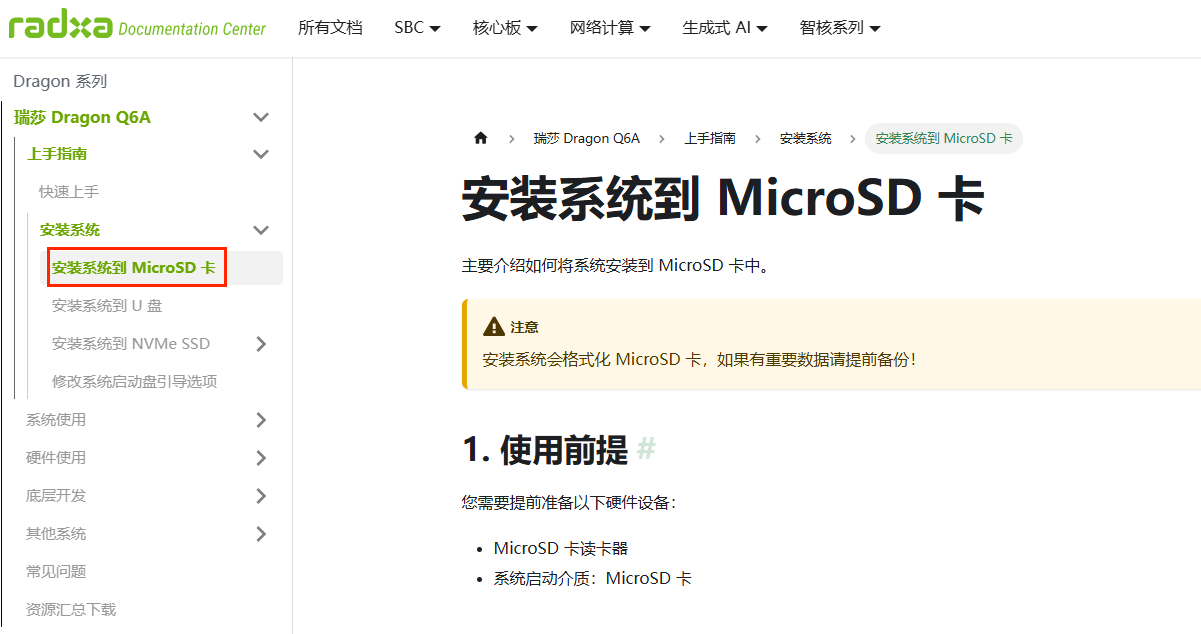Click list item 系统启动介质：MicroSD 卡

pyautogui.click(x=593, y=578)
